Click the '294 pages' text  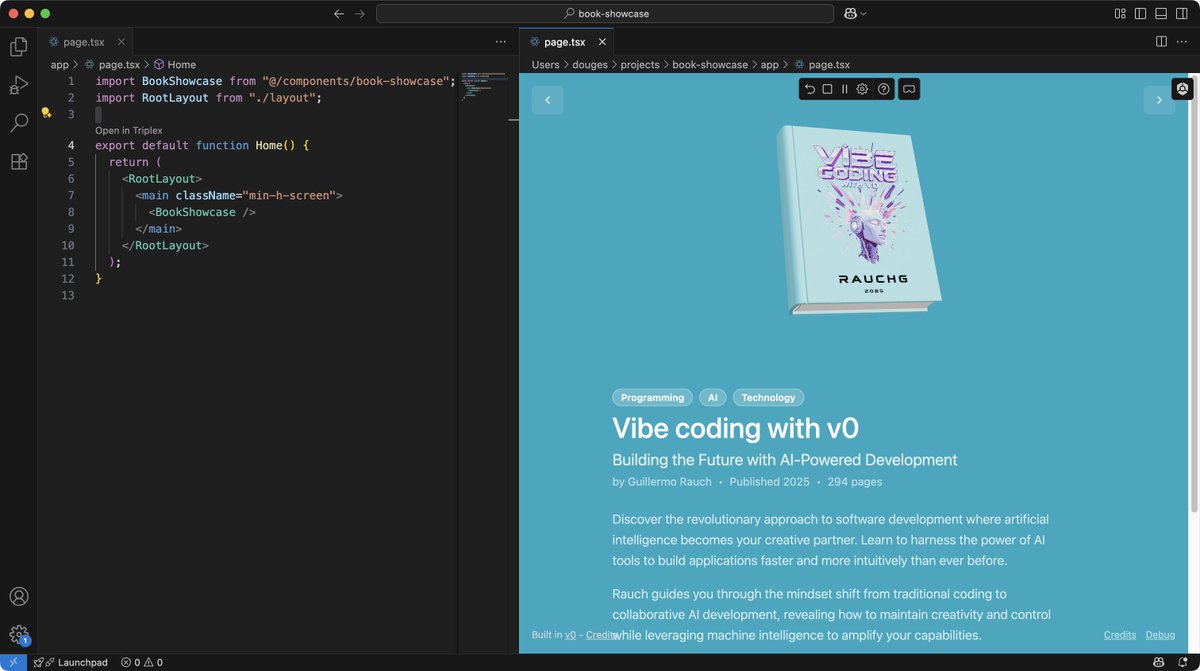[x=855, y=481]
